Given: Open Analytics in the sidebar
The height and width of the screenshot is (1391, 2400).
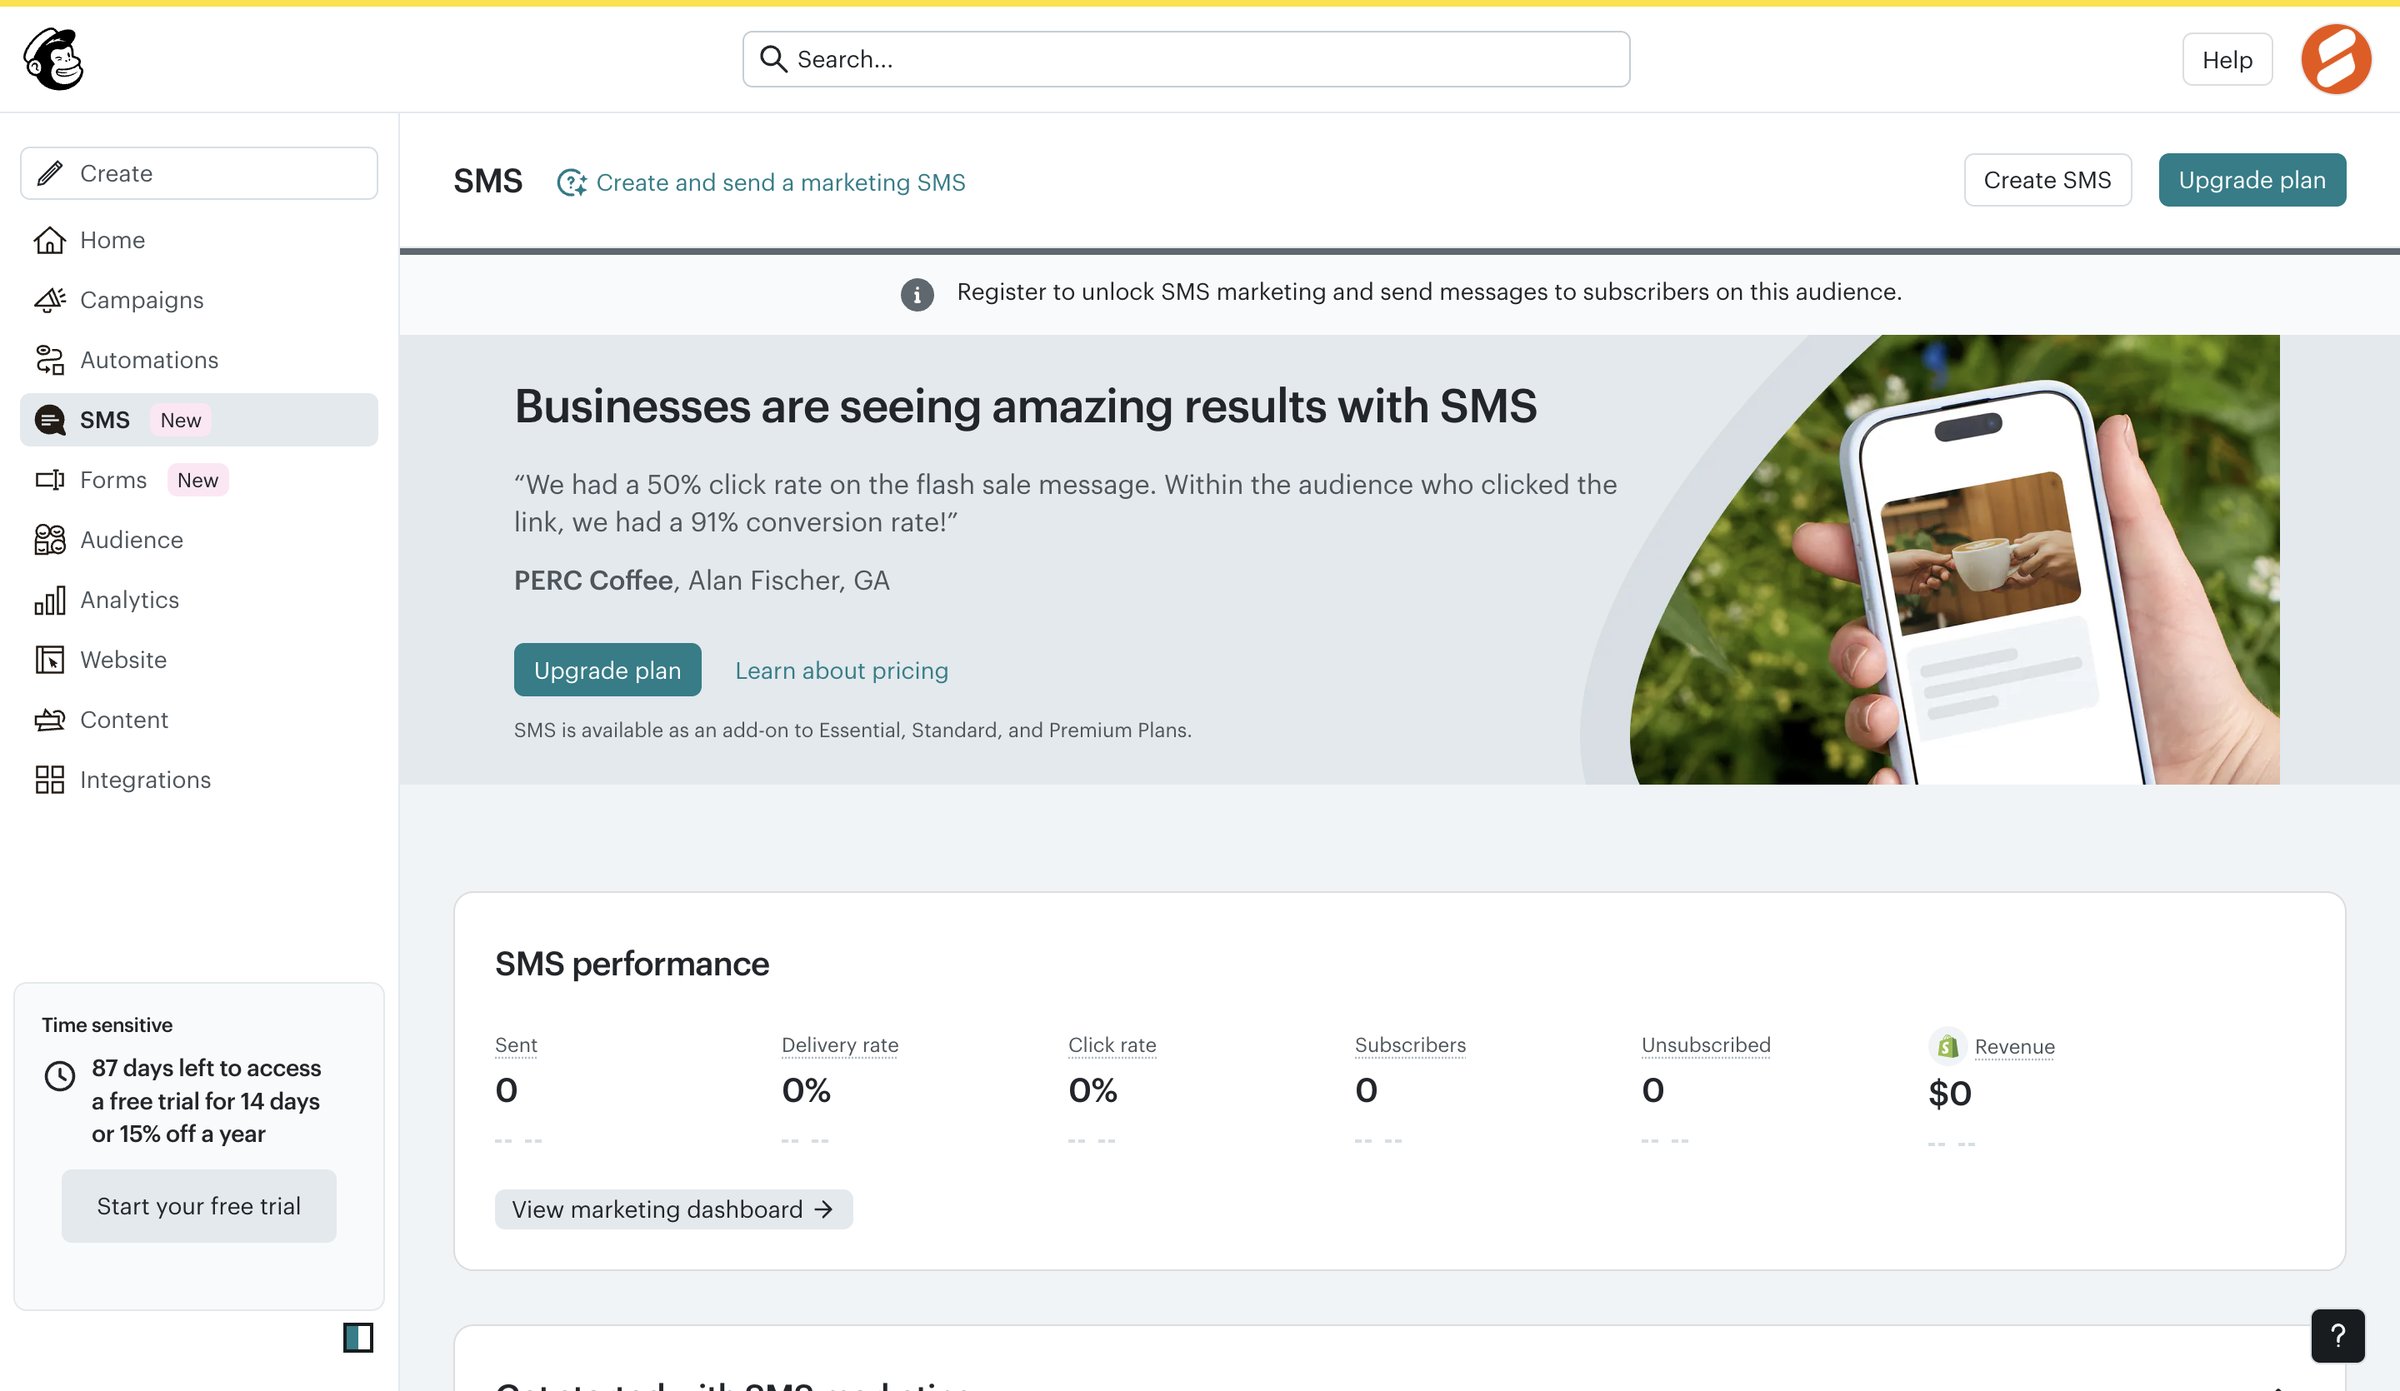Looking at the screenshot, I should point(199,600).
